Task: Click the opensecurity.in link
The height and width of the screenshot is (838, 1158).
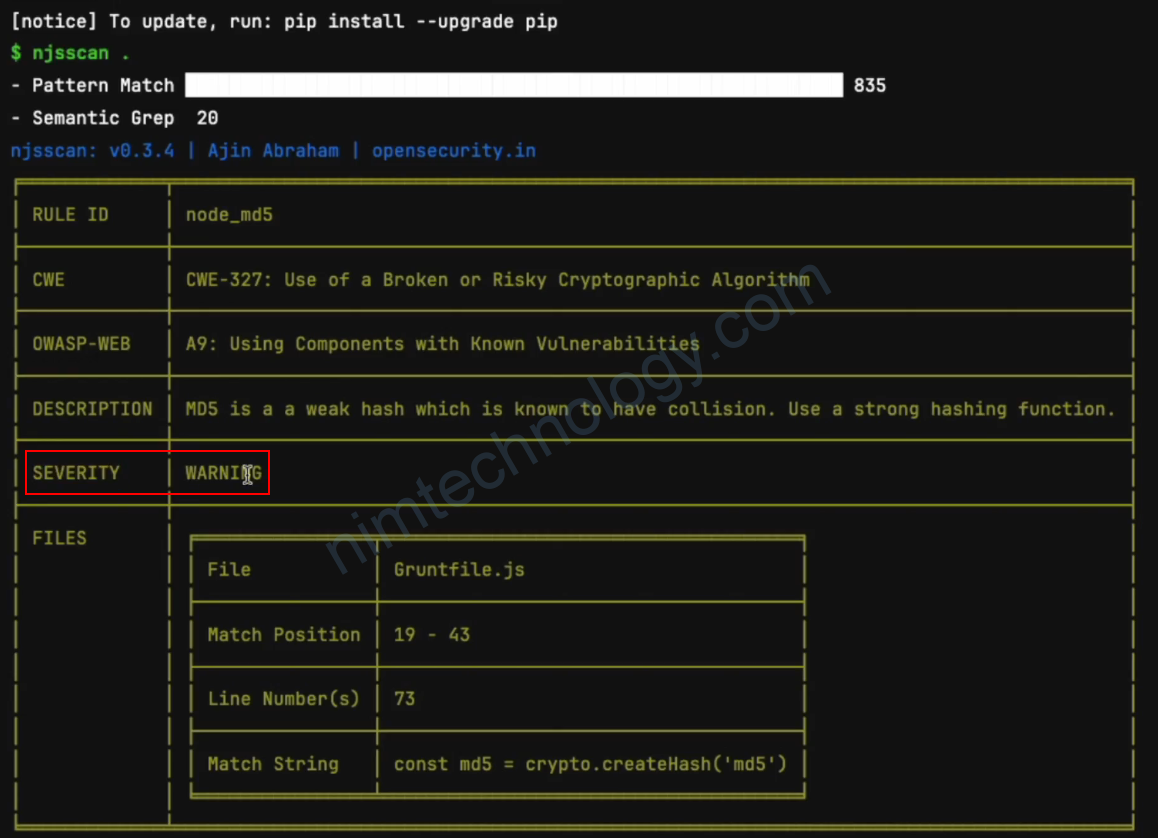Action: coord(453,151)
